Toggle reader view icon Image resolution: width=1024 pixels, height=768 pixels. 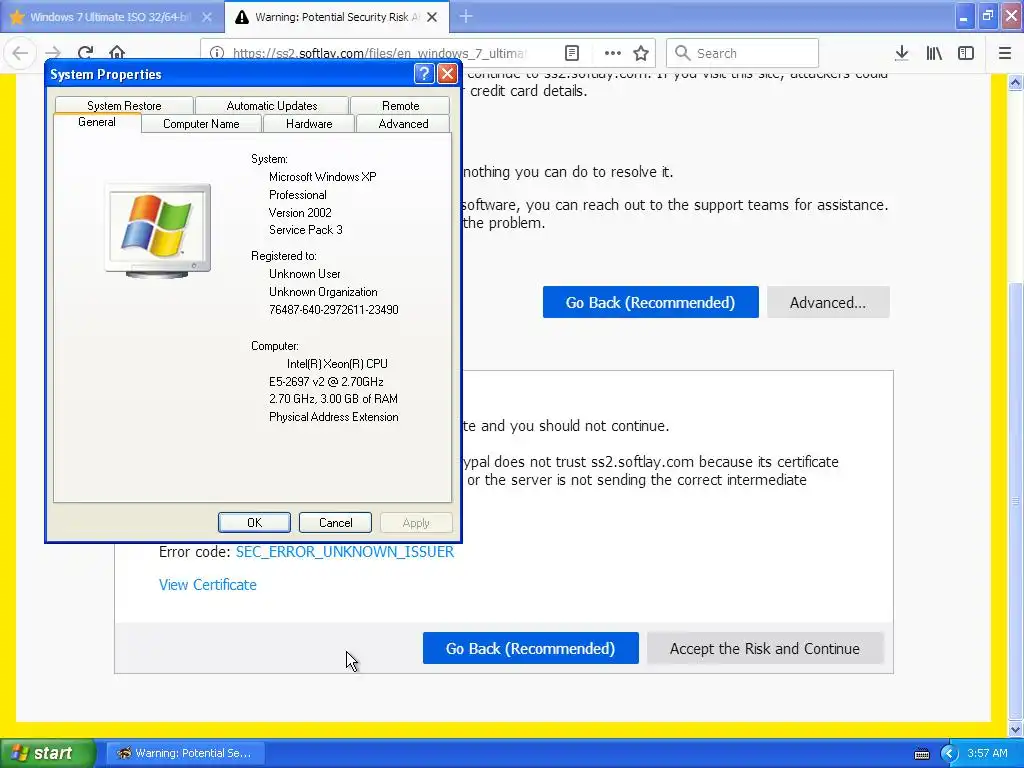pyautogui.click(x=571, y=53)
